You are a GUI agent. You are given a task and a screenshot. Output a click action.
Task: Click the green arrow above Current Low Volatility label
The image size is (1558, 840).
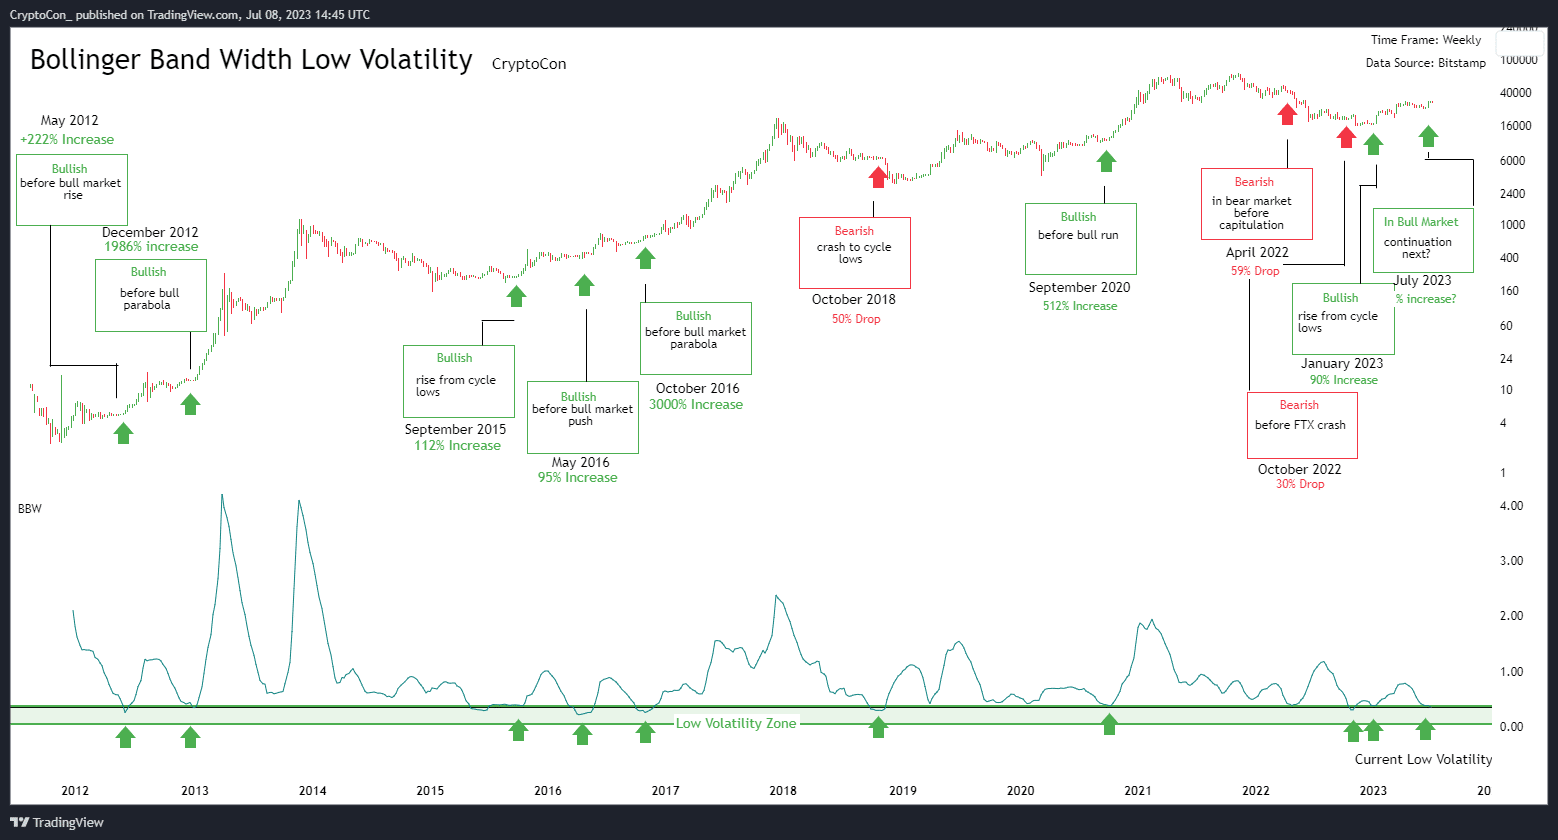point(1425,729)
